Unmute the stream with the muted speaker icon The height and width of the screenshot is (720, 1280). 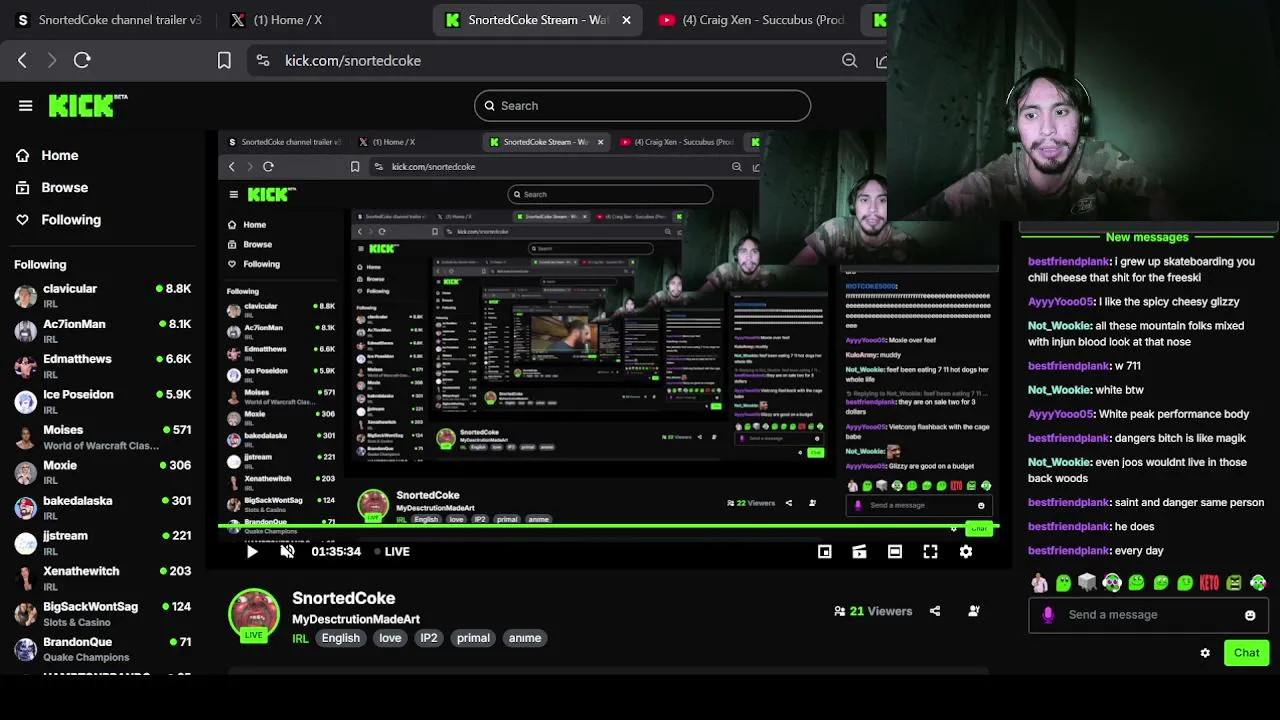288,551
